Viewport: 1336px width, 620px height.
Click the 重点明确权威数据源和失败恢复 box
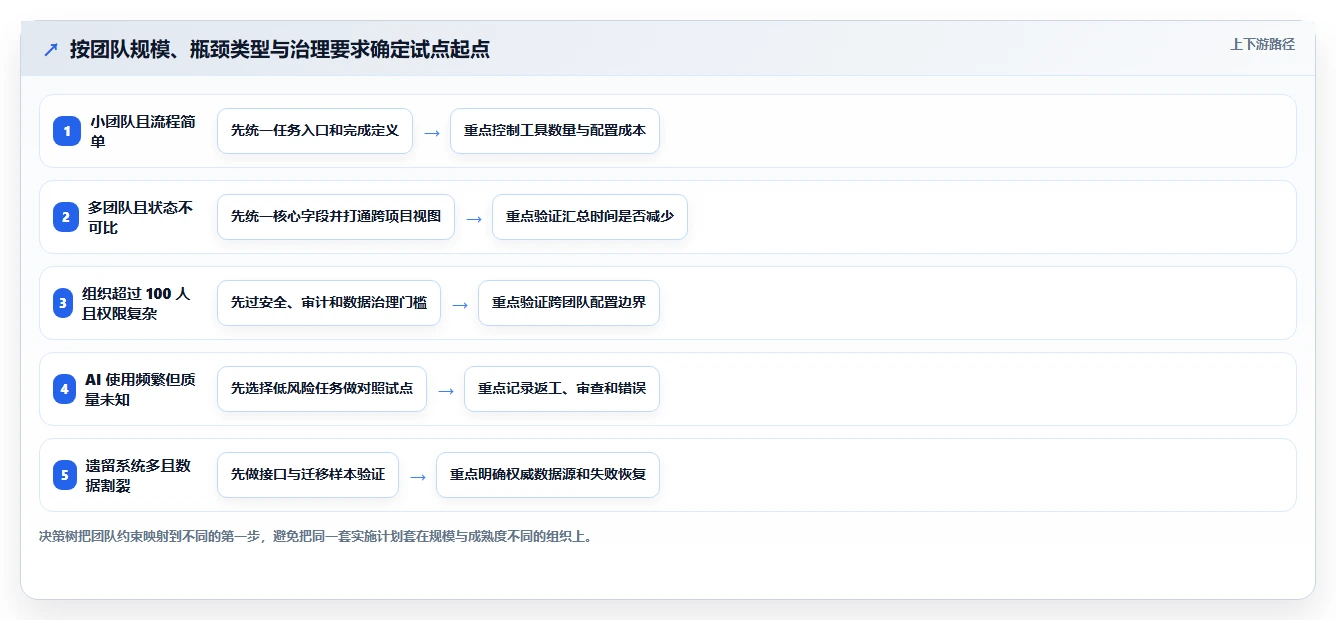click(548, 475)
